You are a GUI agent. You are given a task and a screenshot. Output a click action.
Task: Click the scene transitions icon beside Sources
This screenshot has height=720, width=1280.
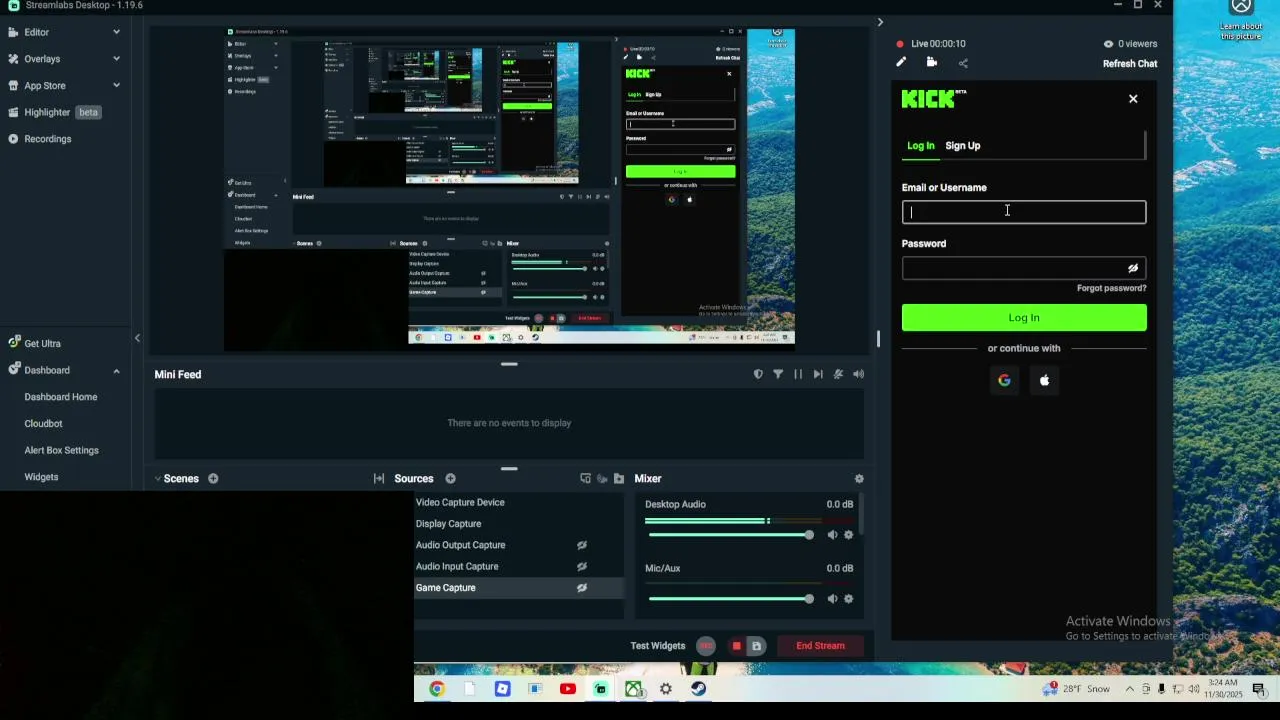pos(379,479)
